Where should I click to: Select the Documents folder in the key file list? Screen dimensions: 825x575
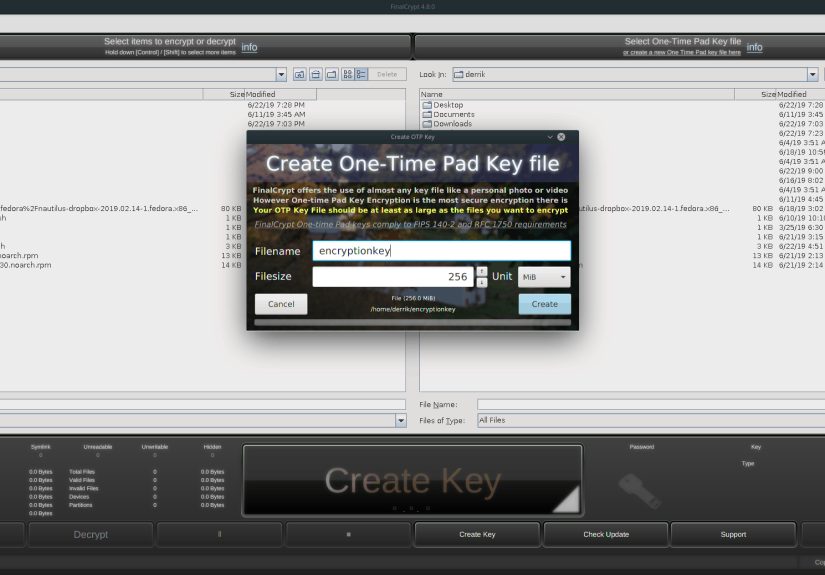[448, 115]
